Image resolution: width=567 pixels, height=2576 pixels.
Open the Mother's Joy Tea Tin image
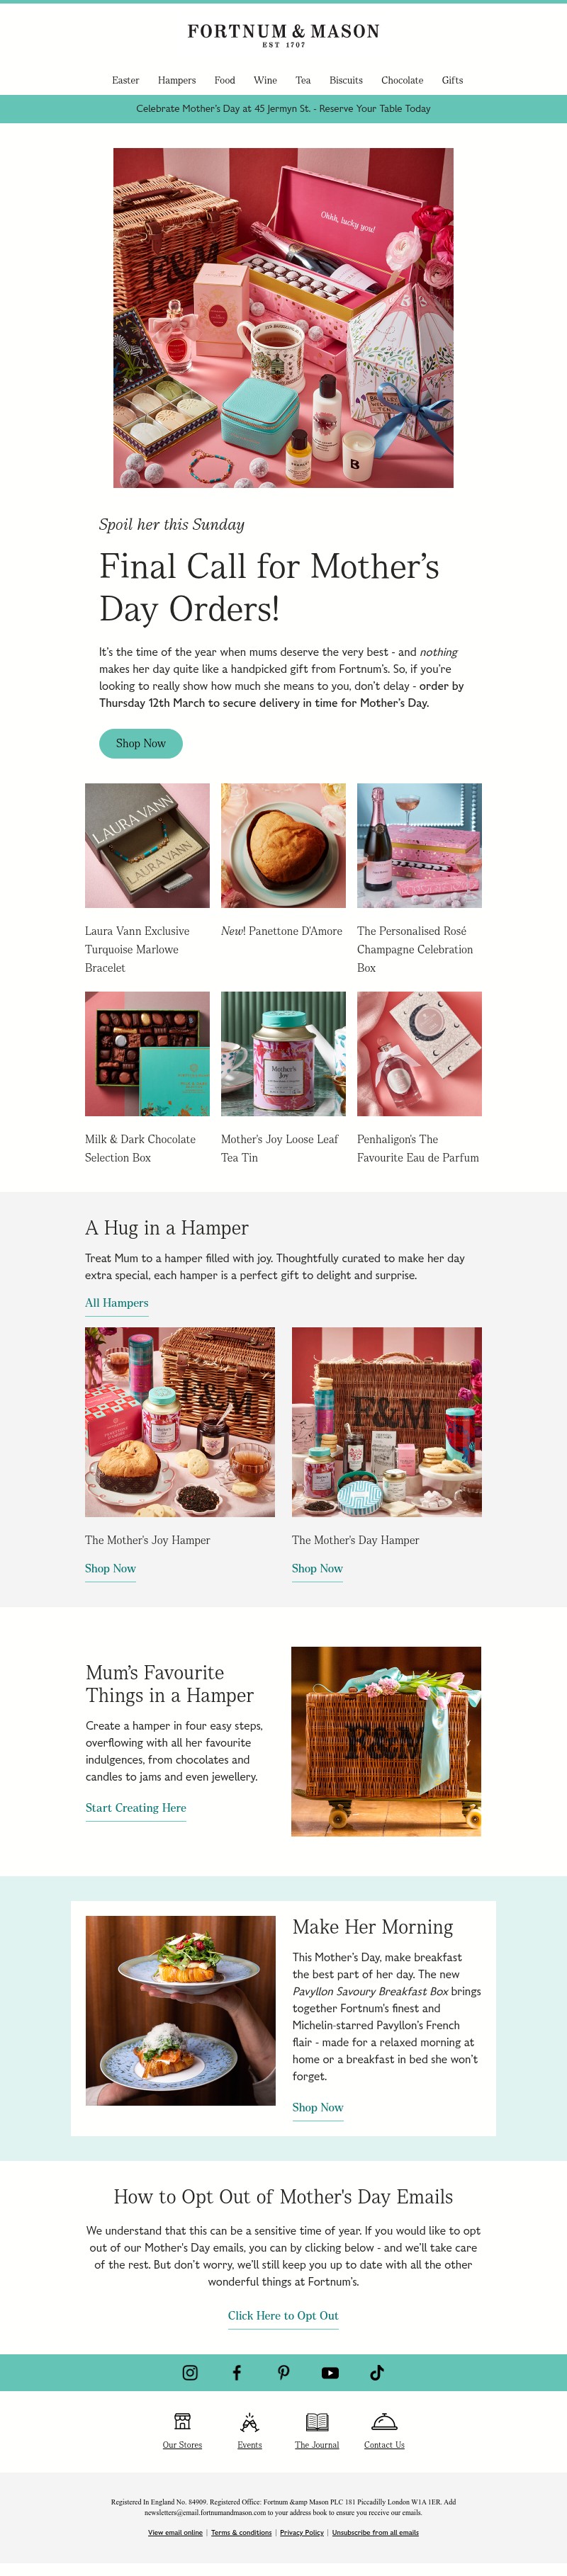[283, 1054]
